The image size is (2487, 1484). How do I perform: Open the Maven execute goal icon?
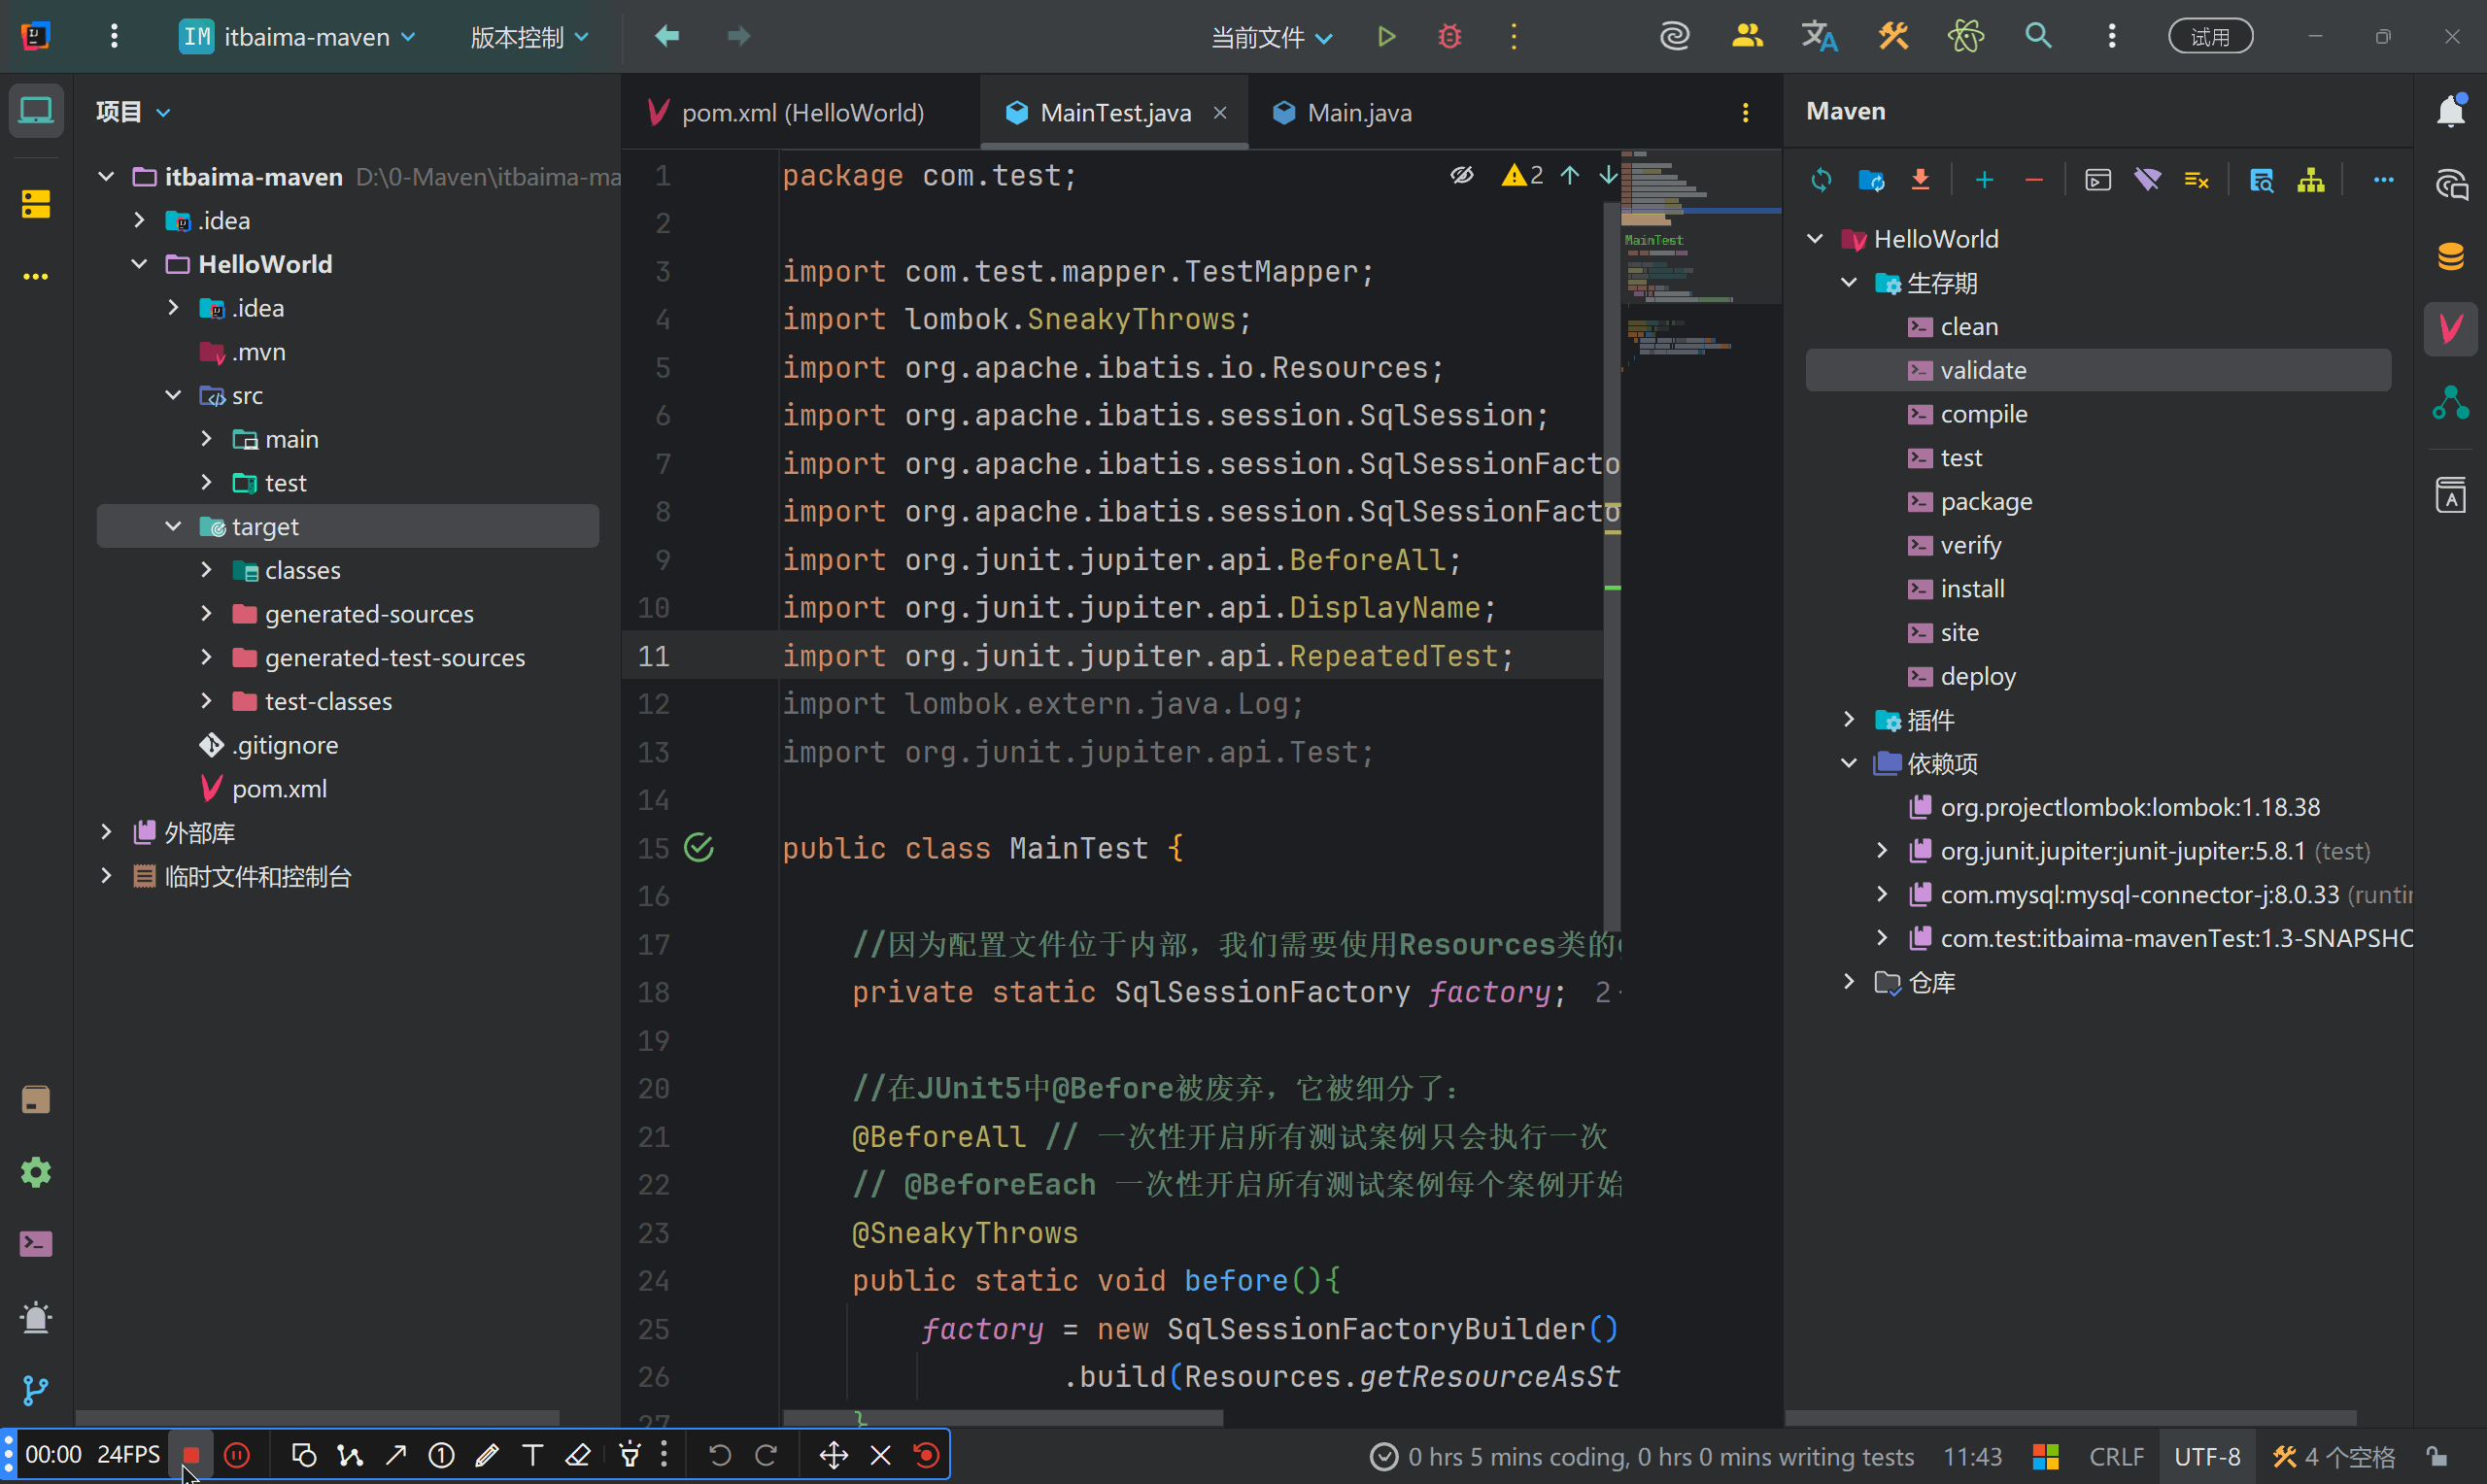pyautogui.click(x=2098, y=180)
